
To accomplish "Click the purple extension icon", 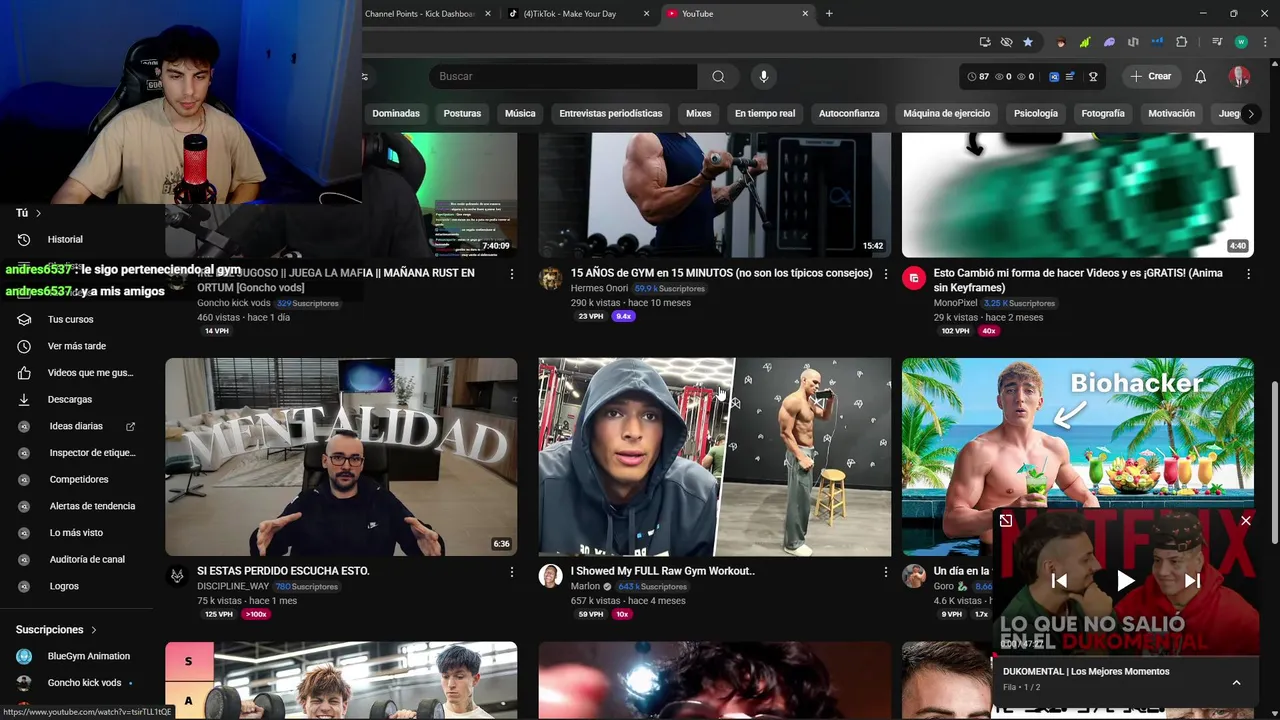I will click(x=1109, y=42).
